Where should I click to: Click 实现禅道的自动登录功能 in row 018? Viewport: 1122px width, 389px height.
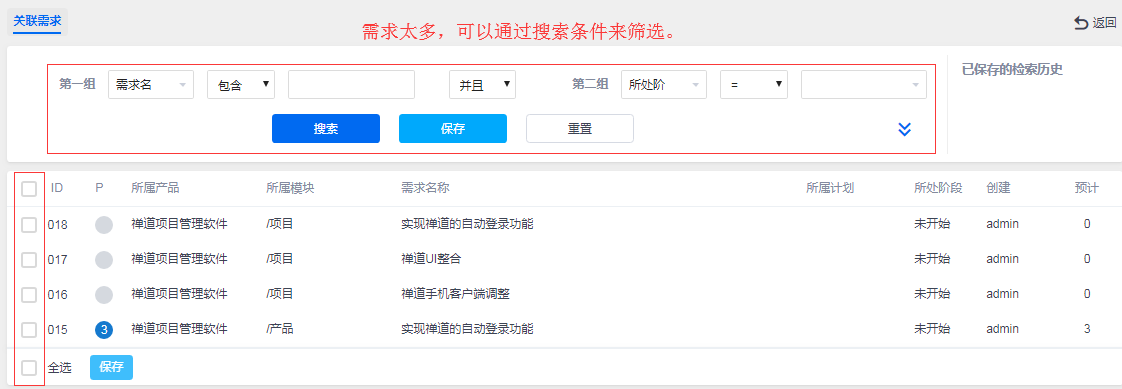coord(467,224)
